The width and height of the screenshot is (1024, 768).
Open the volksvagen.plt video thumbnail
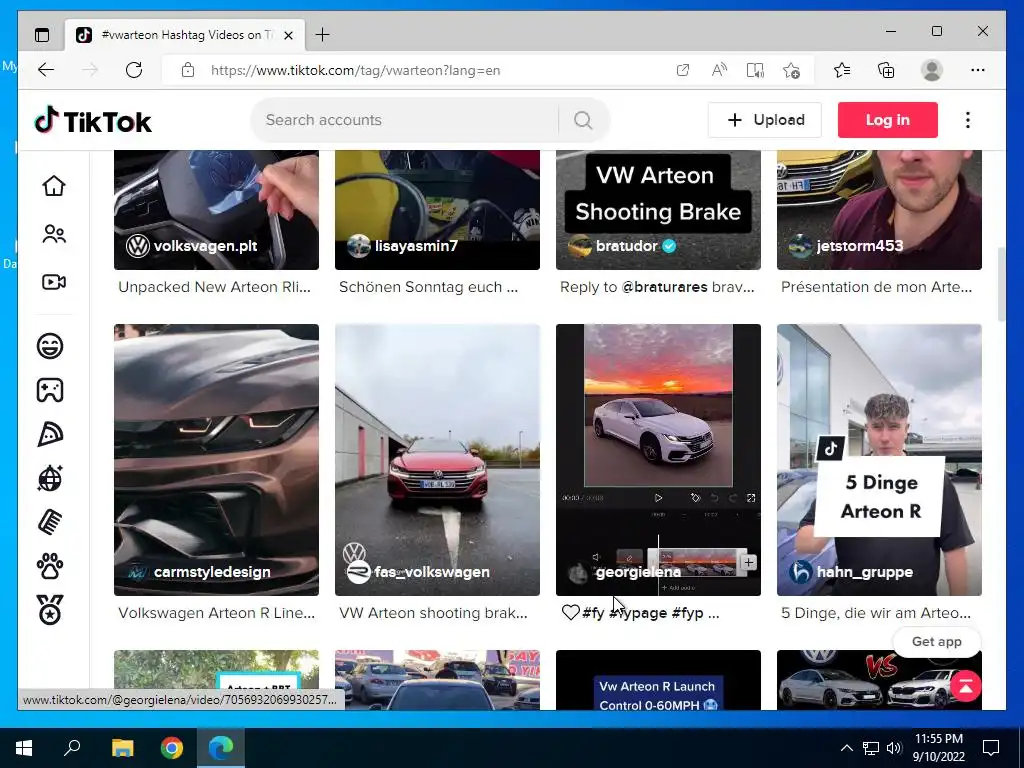(216, 209)
